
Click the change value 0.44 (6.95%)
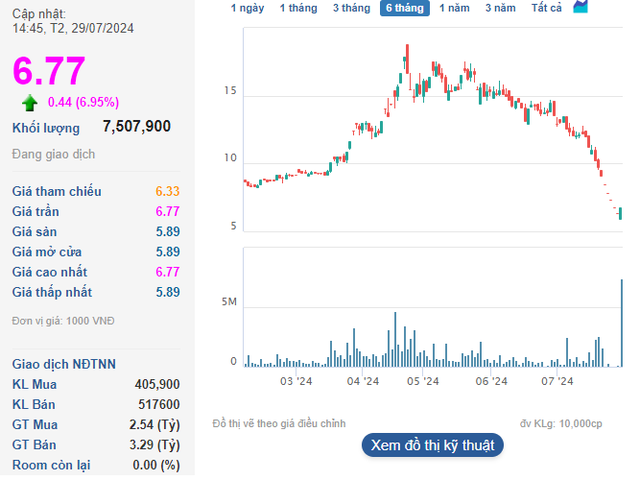[x=83, y=102]
